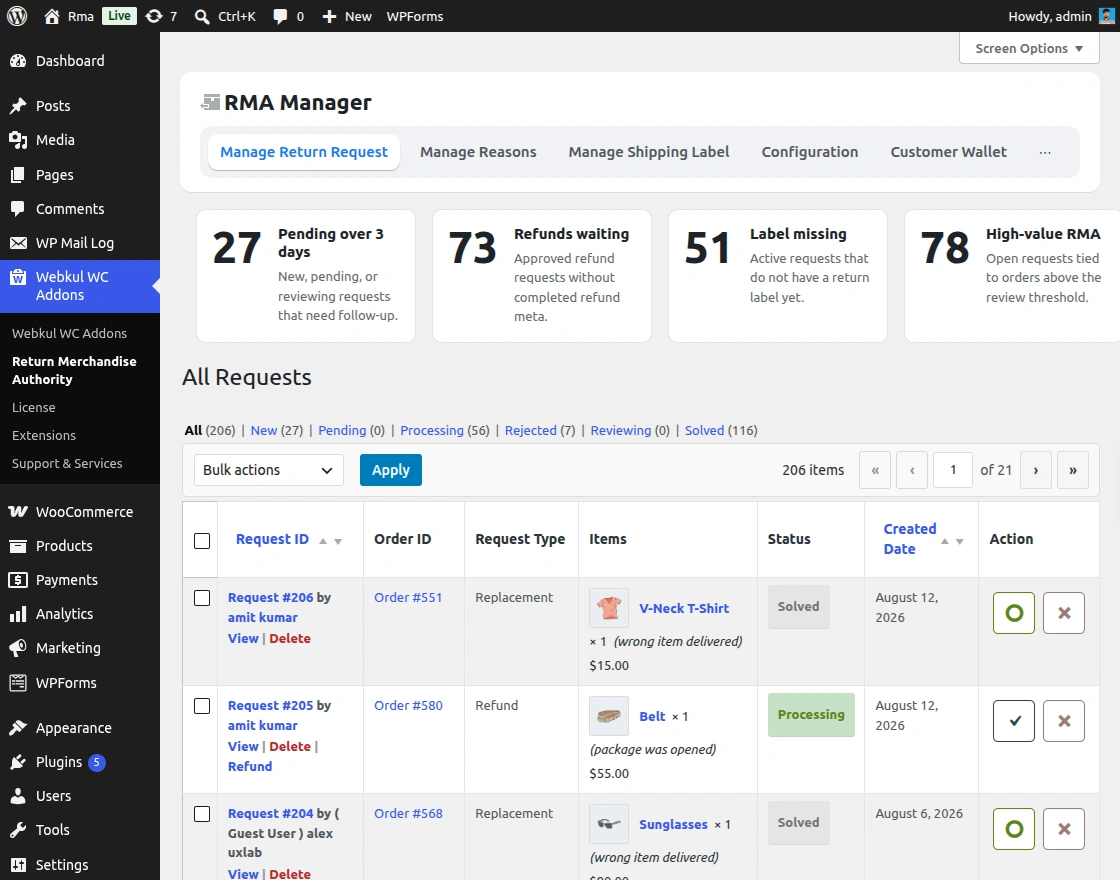Filter requests by Solved (116)
The image size is (1120, 880).
pyautogui.click(x=721, y=430)
